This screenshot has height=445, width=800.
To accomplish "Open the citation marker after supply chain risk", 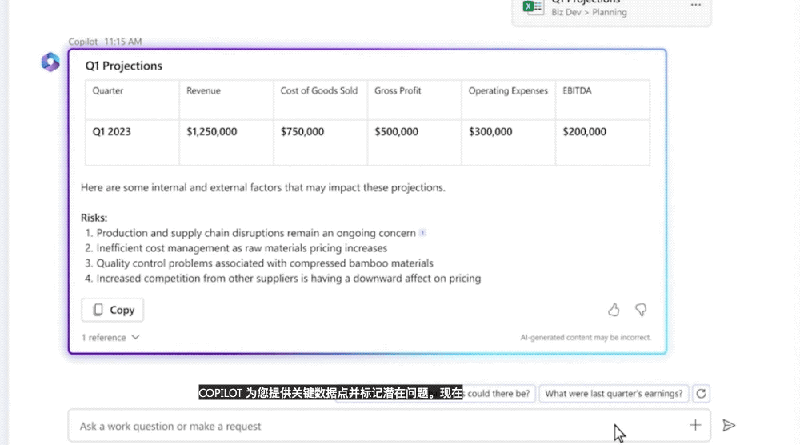I will [422, 233].
